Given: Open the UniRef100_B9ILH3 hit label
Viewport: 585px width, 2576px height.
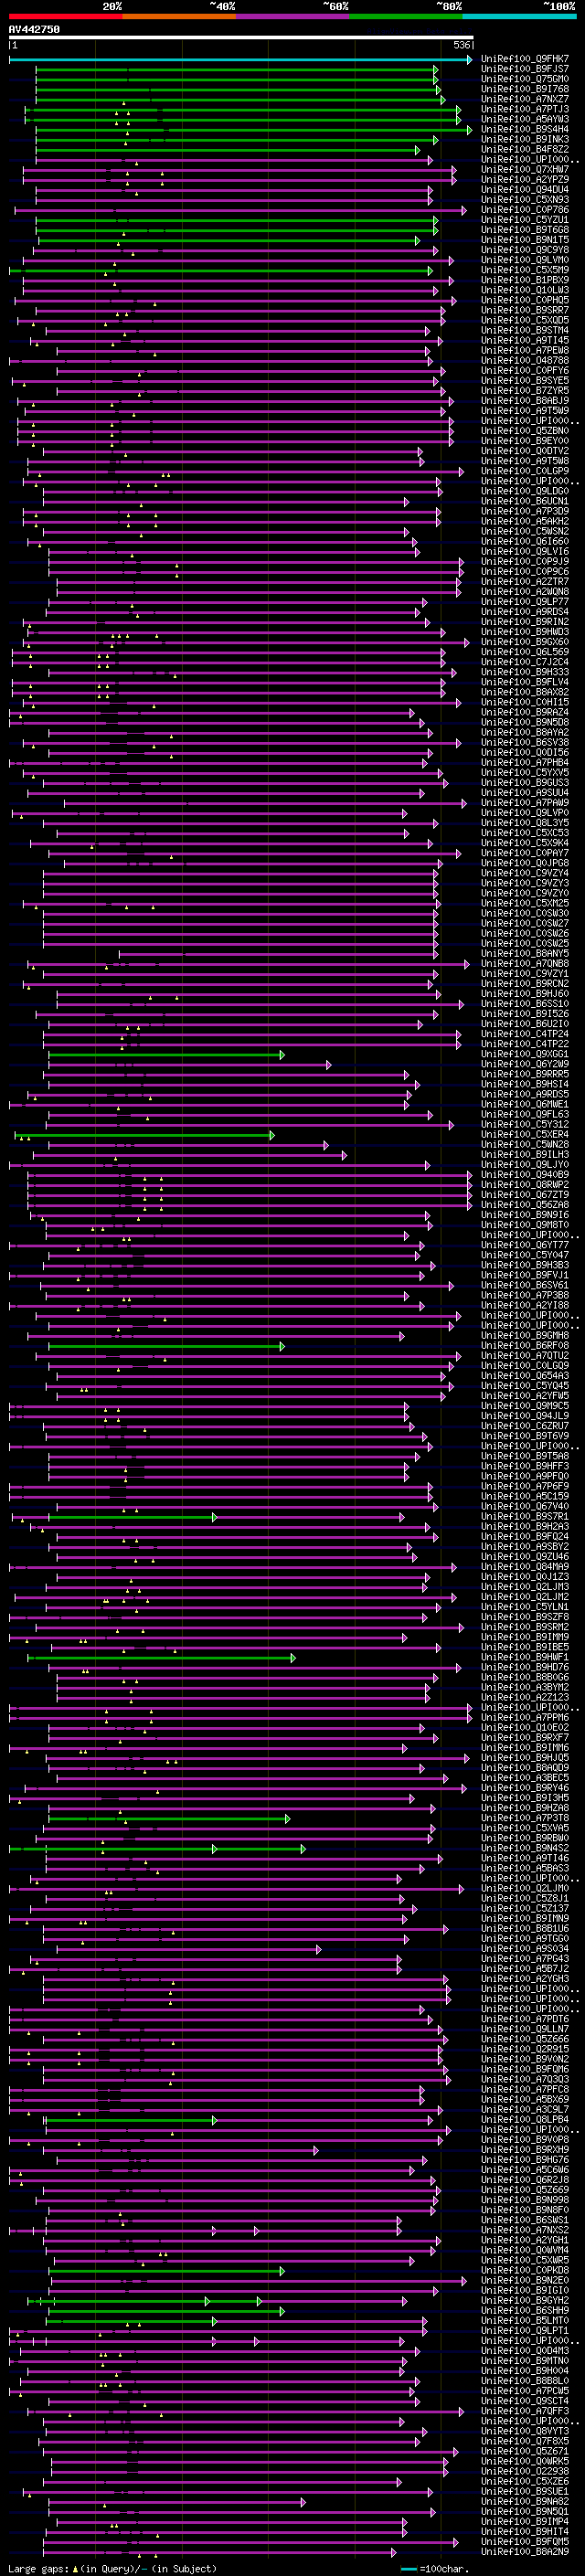Looking at the screenshot, I should click(525, 1155).
